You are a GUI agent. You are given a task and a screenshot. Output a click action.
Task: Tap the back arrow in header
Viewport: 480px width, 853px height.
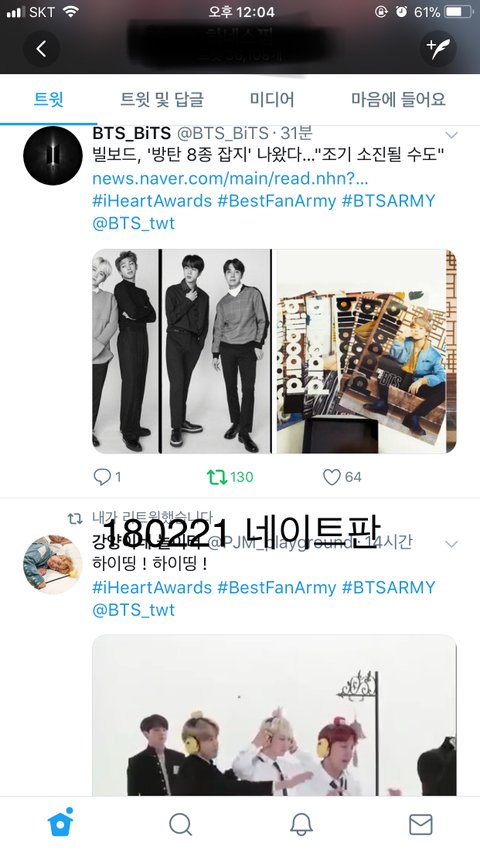pos(41,49)
